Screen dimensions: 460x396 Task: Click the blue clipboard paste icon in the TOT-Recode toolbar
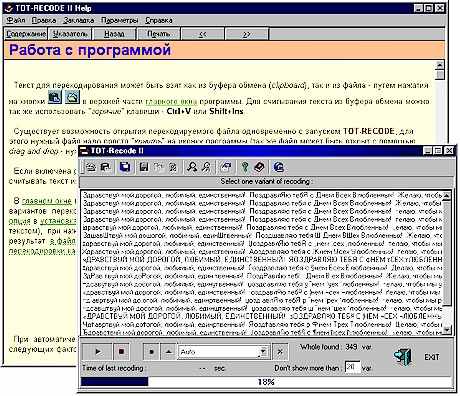125,167
